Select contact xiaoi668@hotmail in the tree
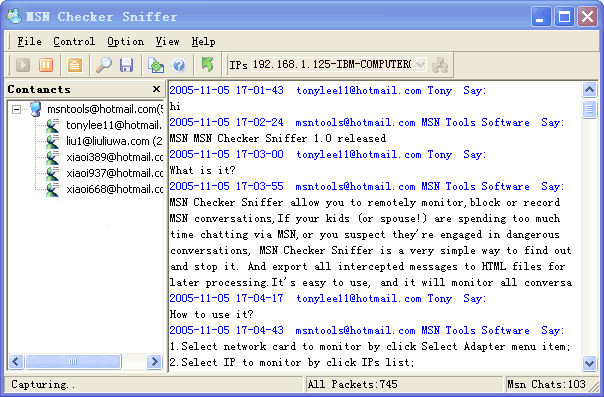Image resolution: width=604 pixels, height=397 pixels. coord(114,189)
